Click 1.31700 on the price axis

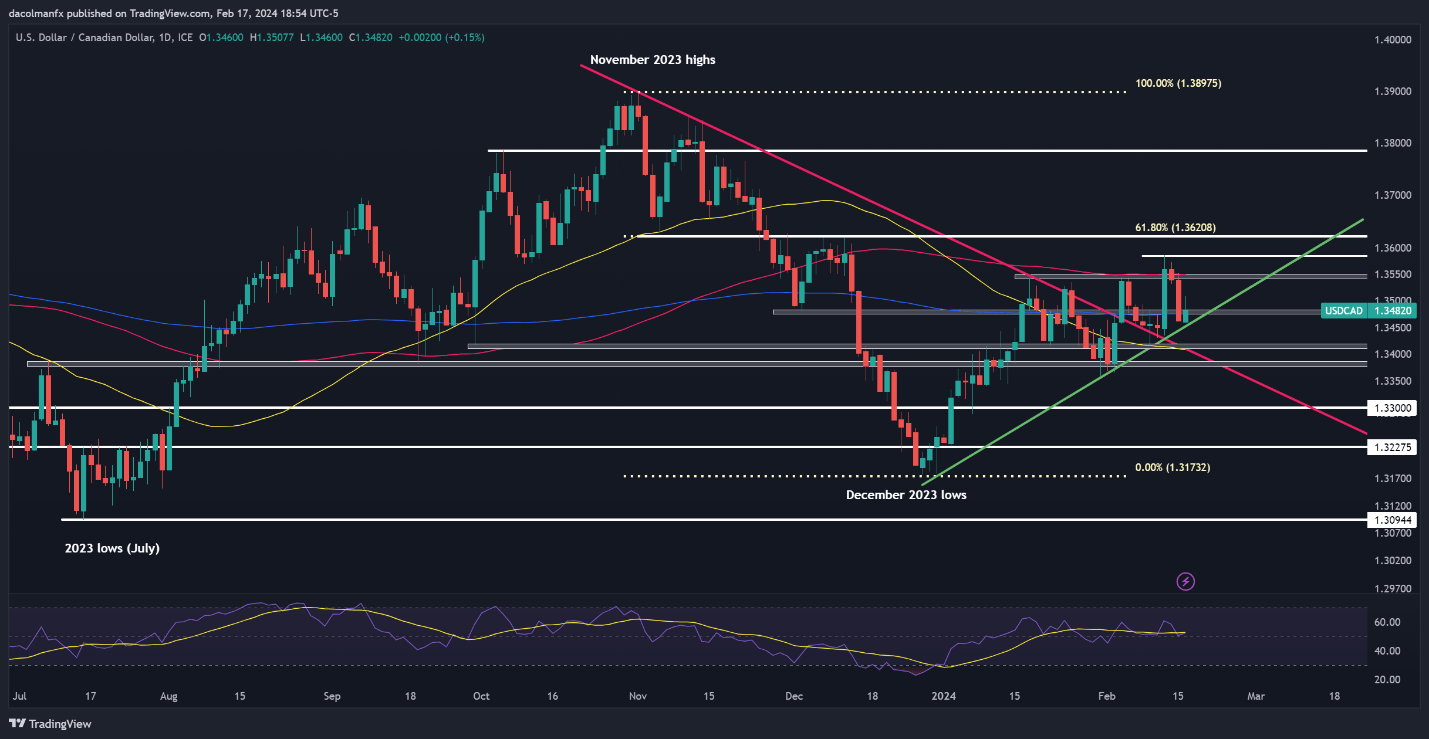click(1391, 479)
